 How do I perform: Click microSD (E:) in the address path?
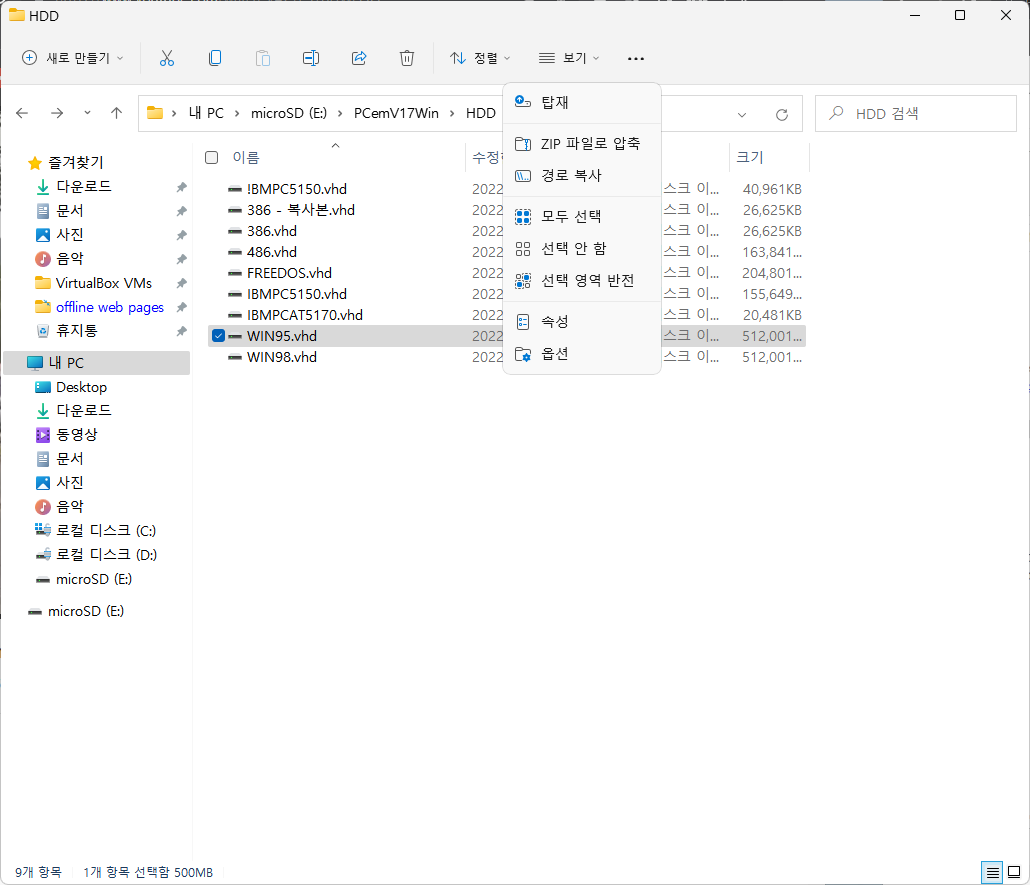[289, 113]
